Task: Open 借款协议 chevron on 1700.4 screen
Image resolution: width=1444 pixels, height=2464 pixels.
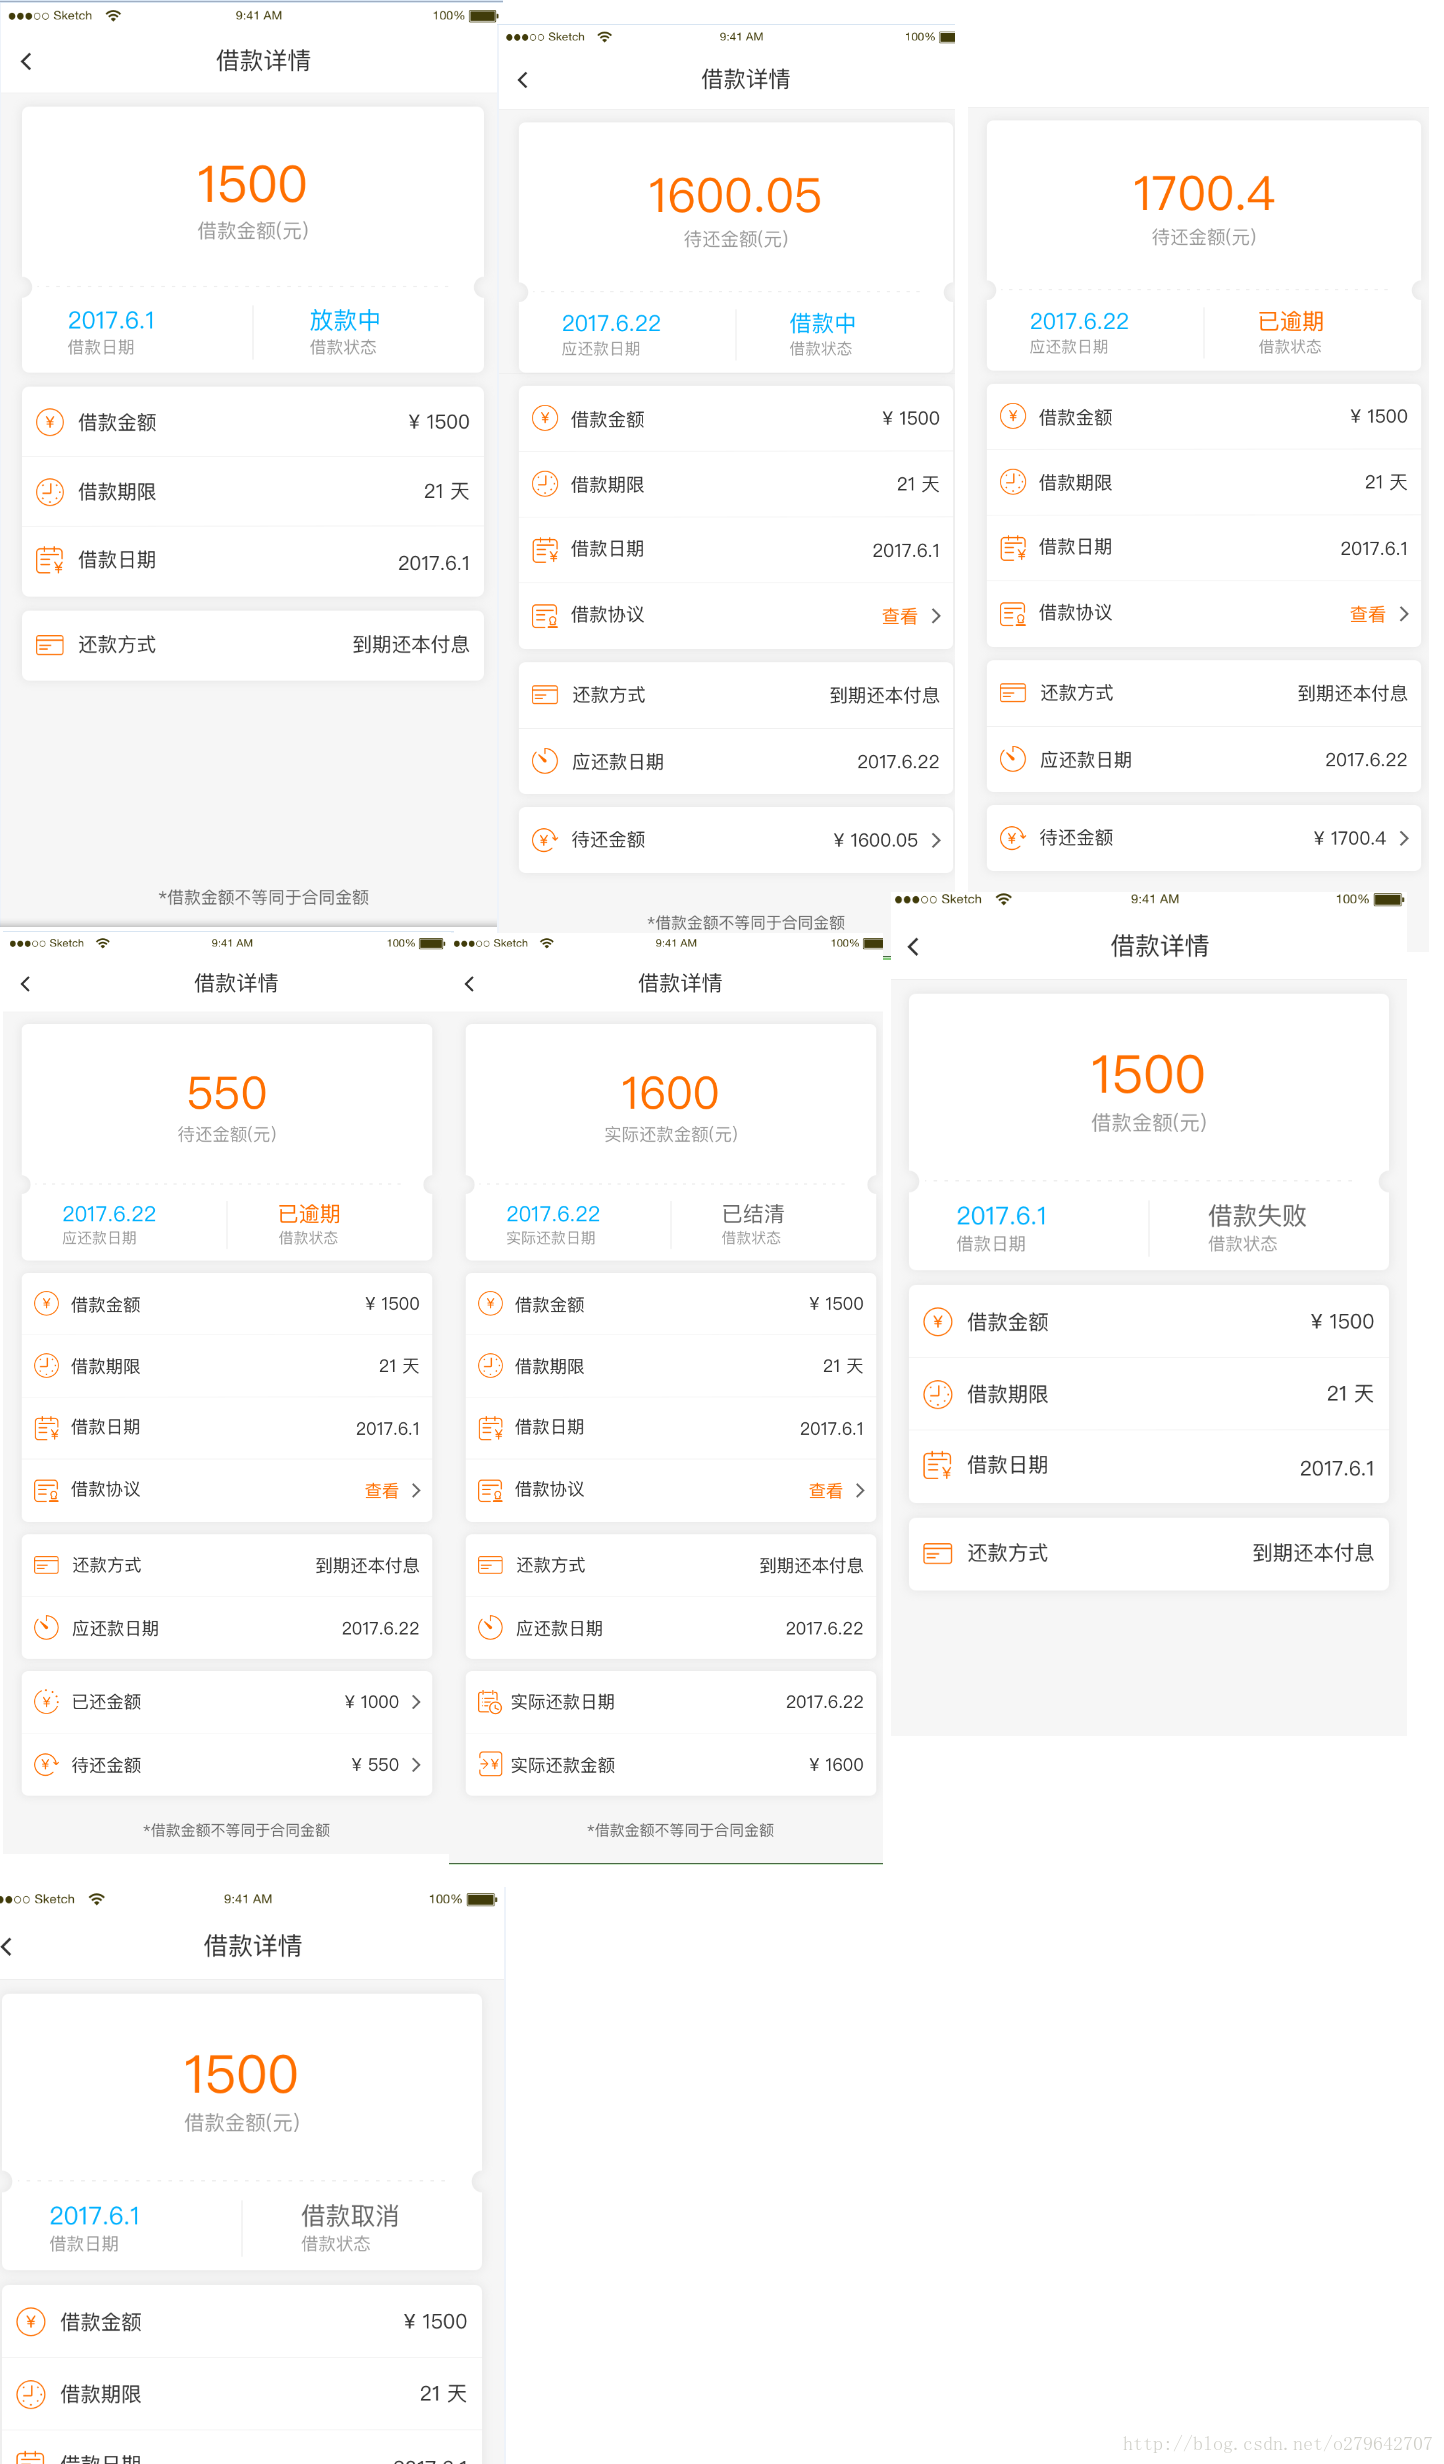Action: (x=1404, y=614)
